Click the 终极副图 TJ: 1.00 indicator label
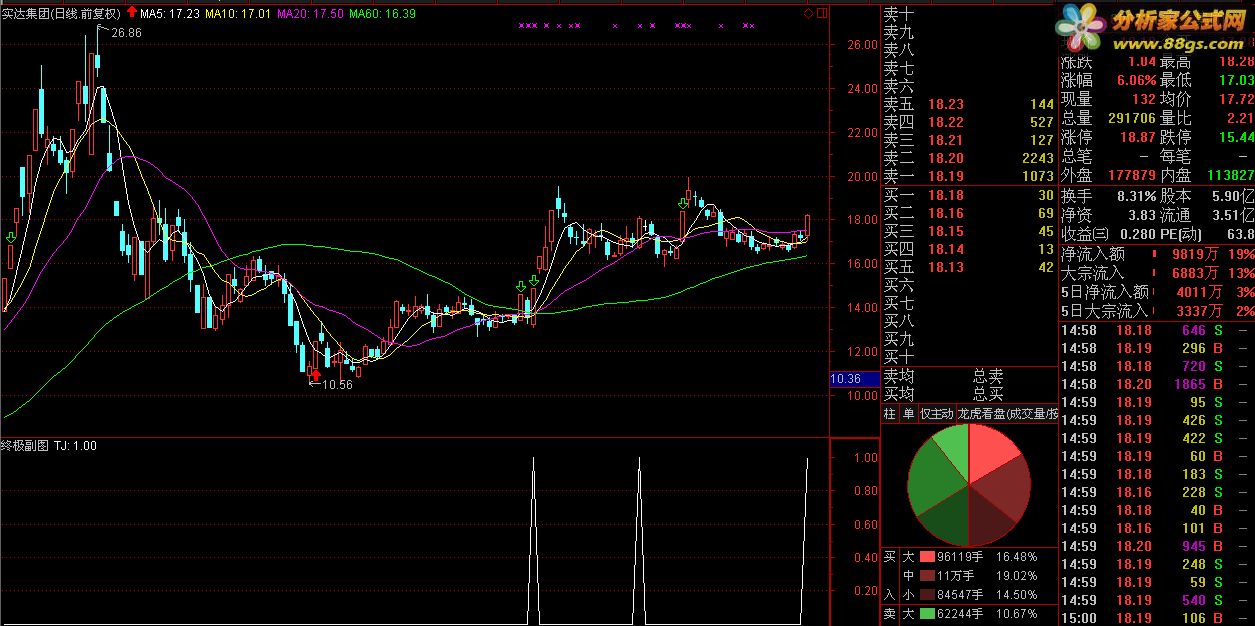 pos(49,446)
